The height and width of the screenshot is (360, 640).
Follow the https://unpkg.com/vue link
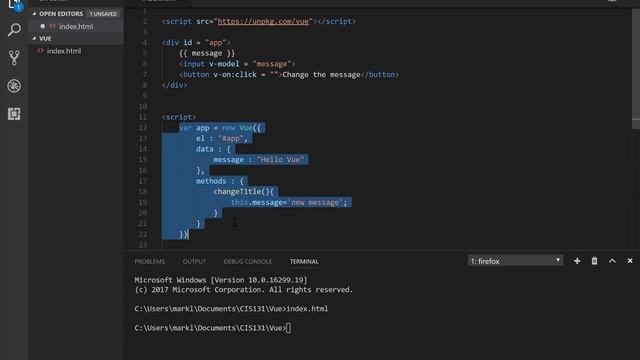pyautogui.click(x=263, y=21)
